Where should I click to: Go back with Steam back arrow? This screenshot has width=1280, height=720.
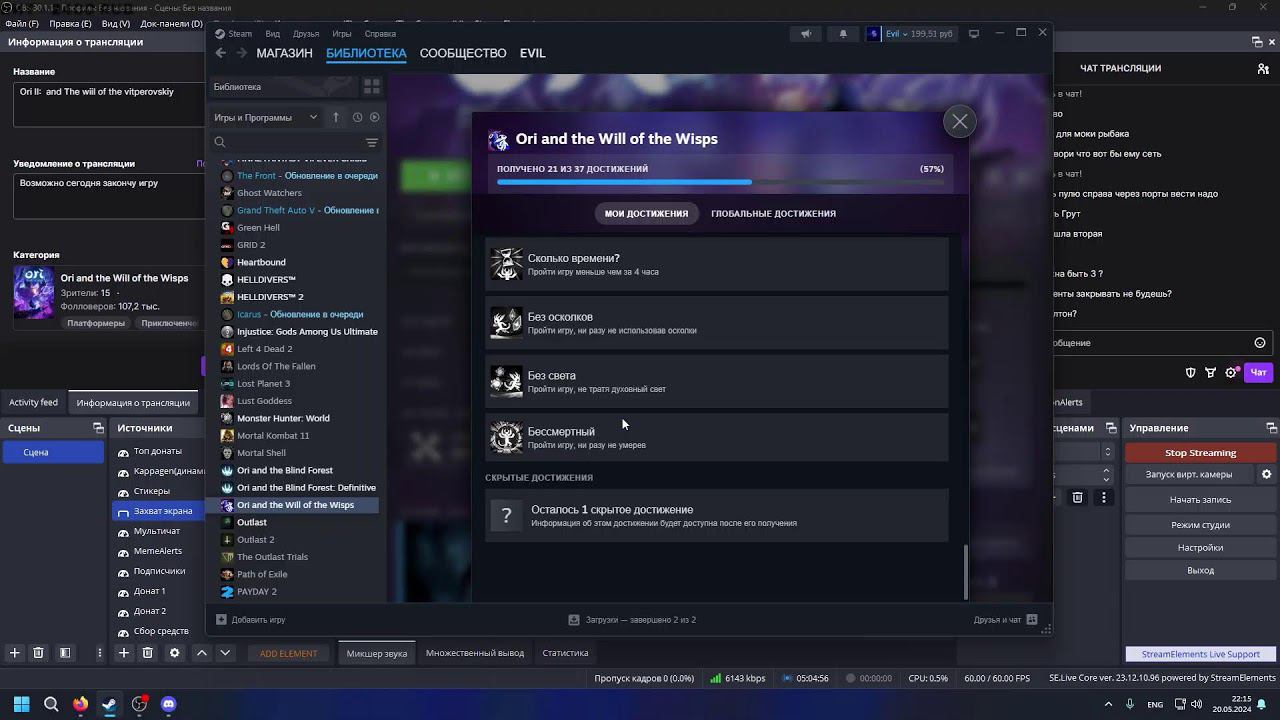221,53
